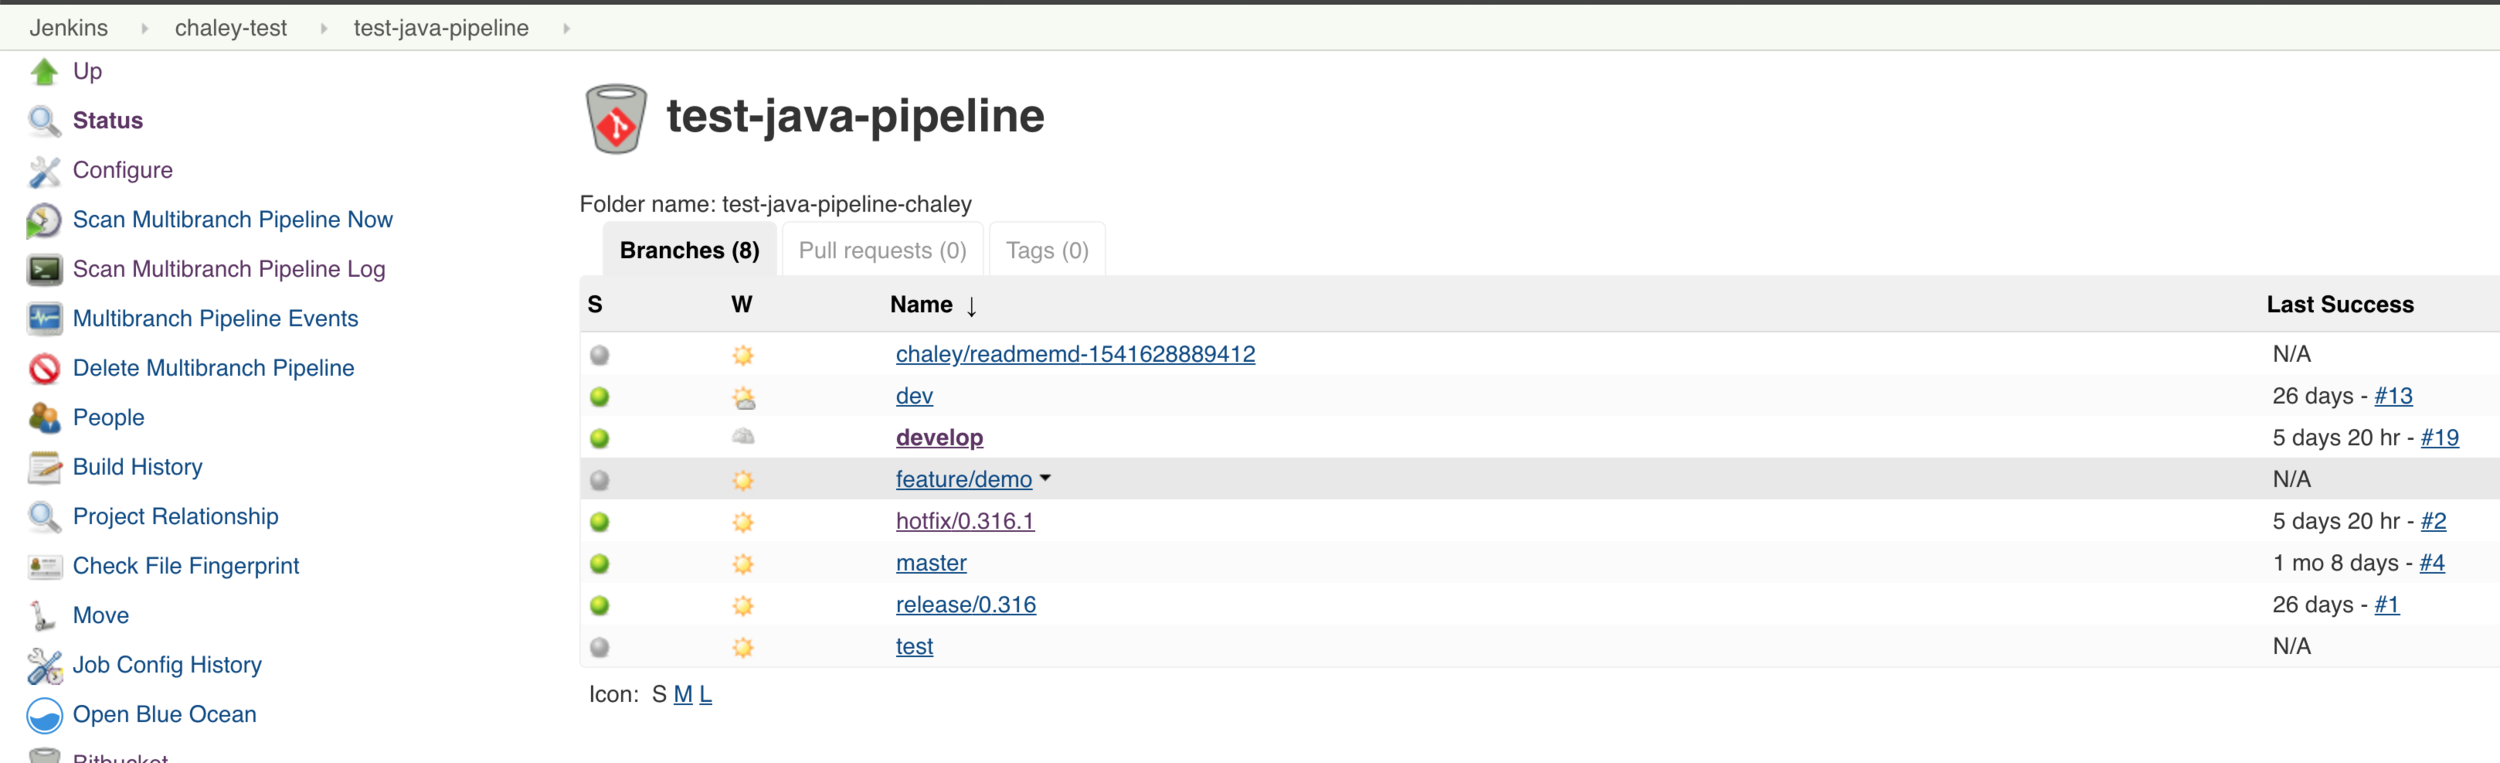
Task: Open the feature/demo dropdown arrow
Action: tap(1045, 479)
